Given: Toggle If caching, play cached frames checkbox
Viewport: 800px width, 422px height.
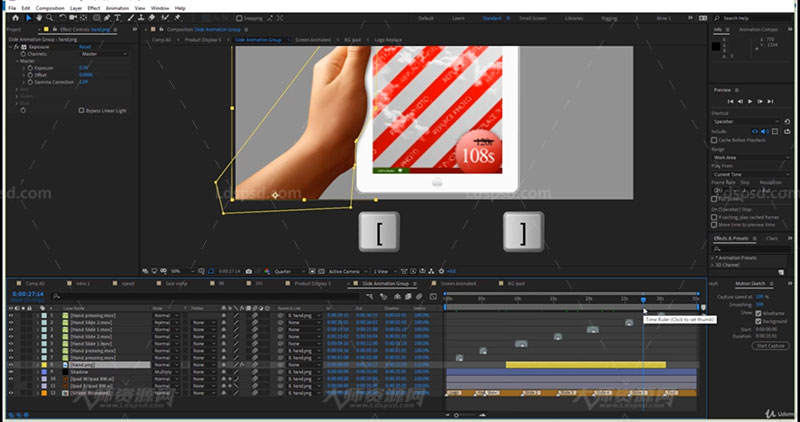Looking at the screenshot, I should [x=714, y=217].
